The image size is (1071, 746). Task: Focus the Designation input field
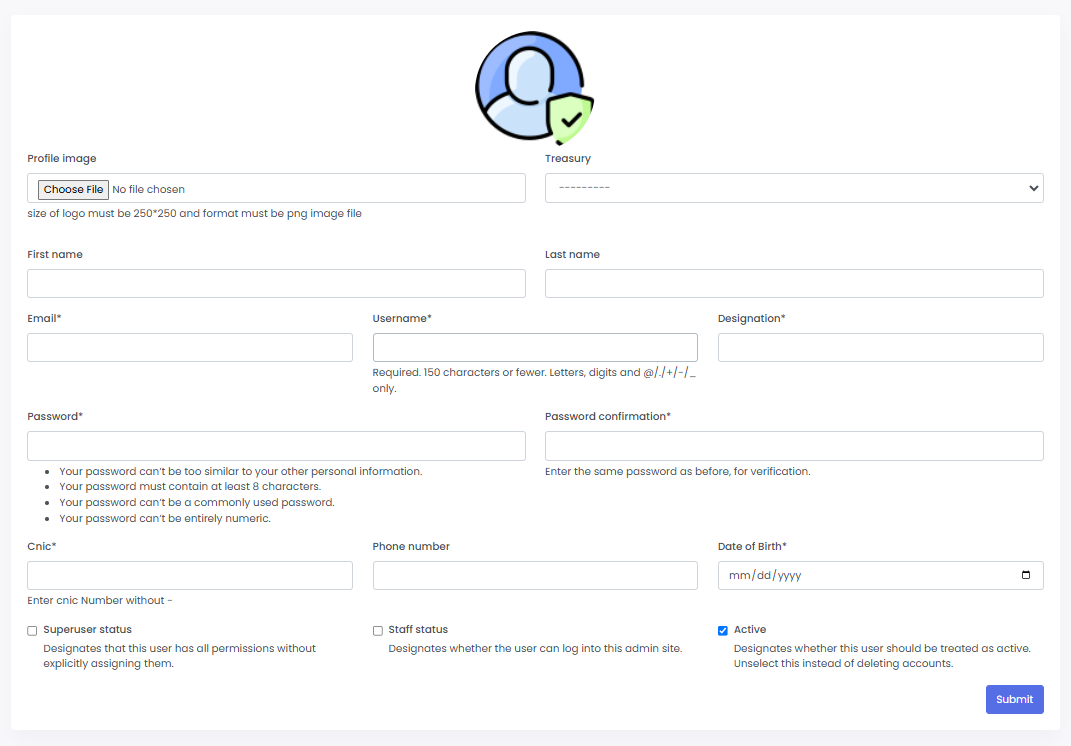880,347
